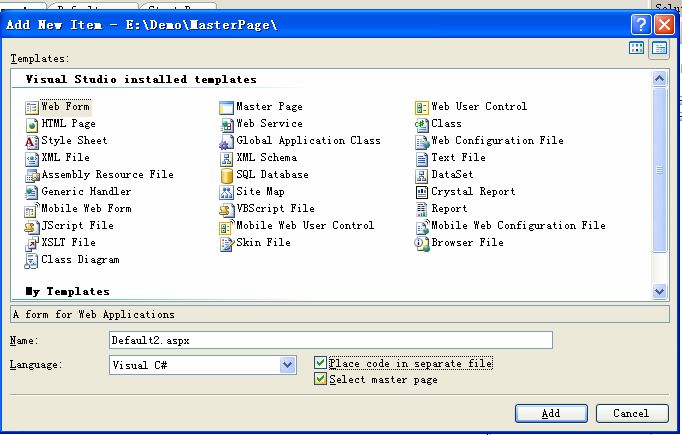
Task: Uncheck Place code in separate file
Action: (x=321, y=362)
